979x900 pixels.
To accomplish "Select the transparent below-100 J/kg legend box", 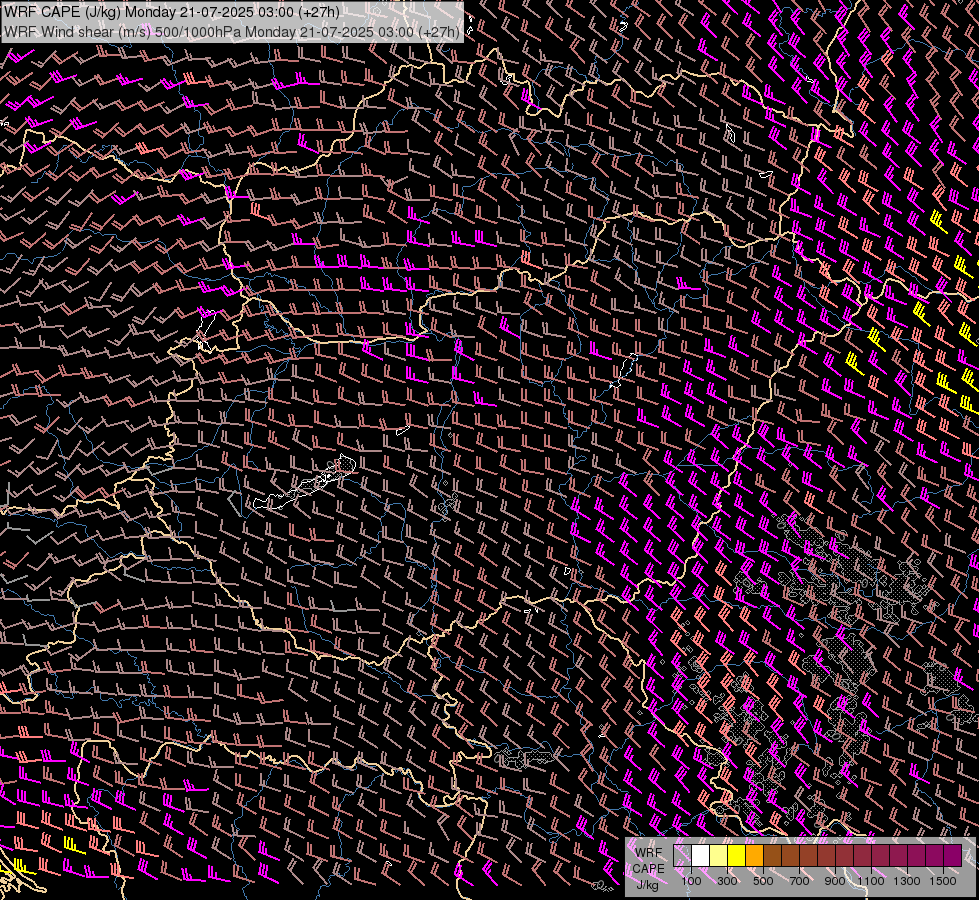I will click(x=682, y=855).
